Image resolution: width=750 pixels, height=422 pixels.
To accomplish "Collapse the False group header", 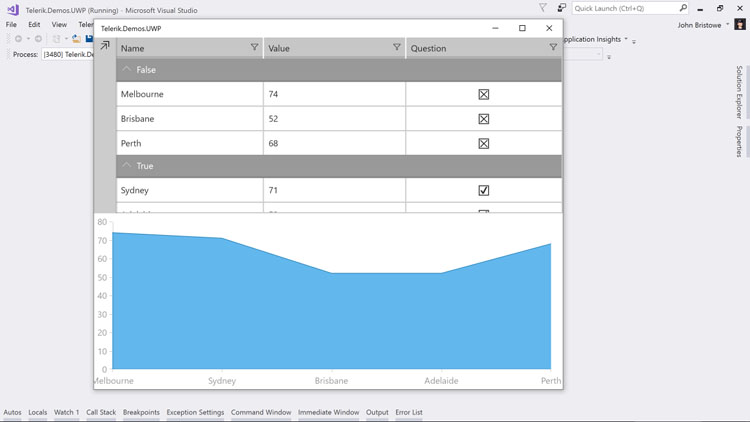I will click(x=127, y=70).
